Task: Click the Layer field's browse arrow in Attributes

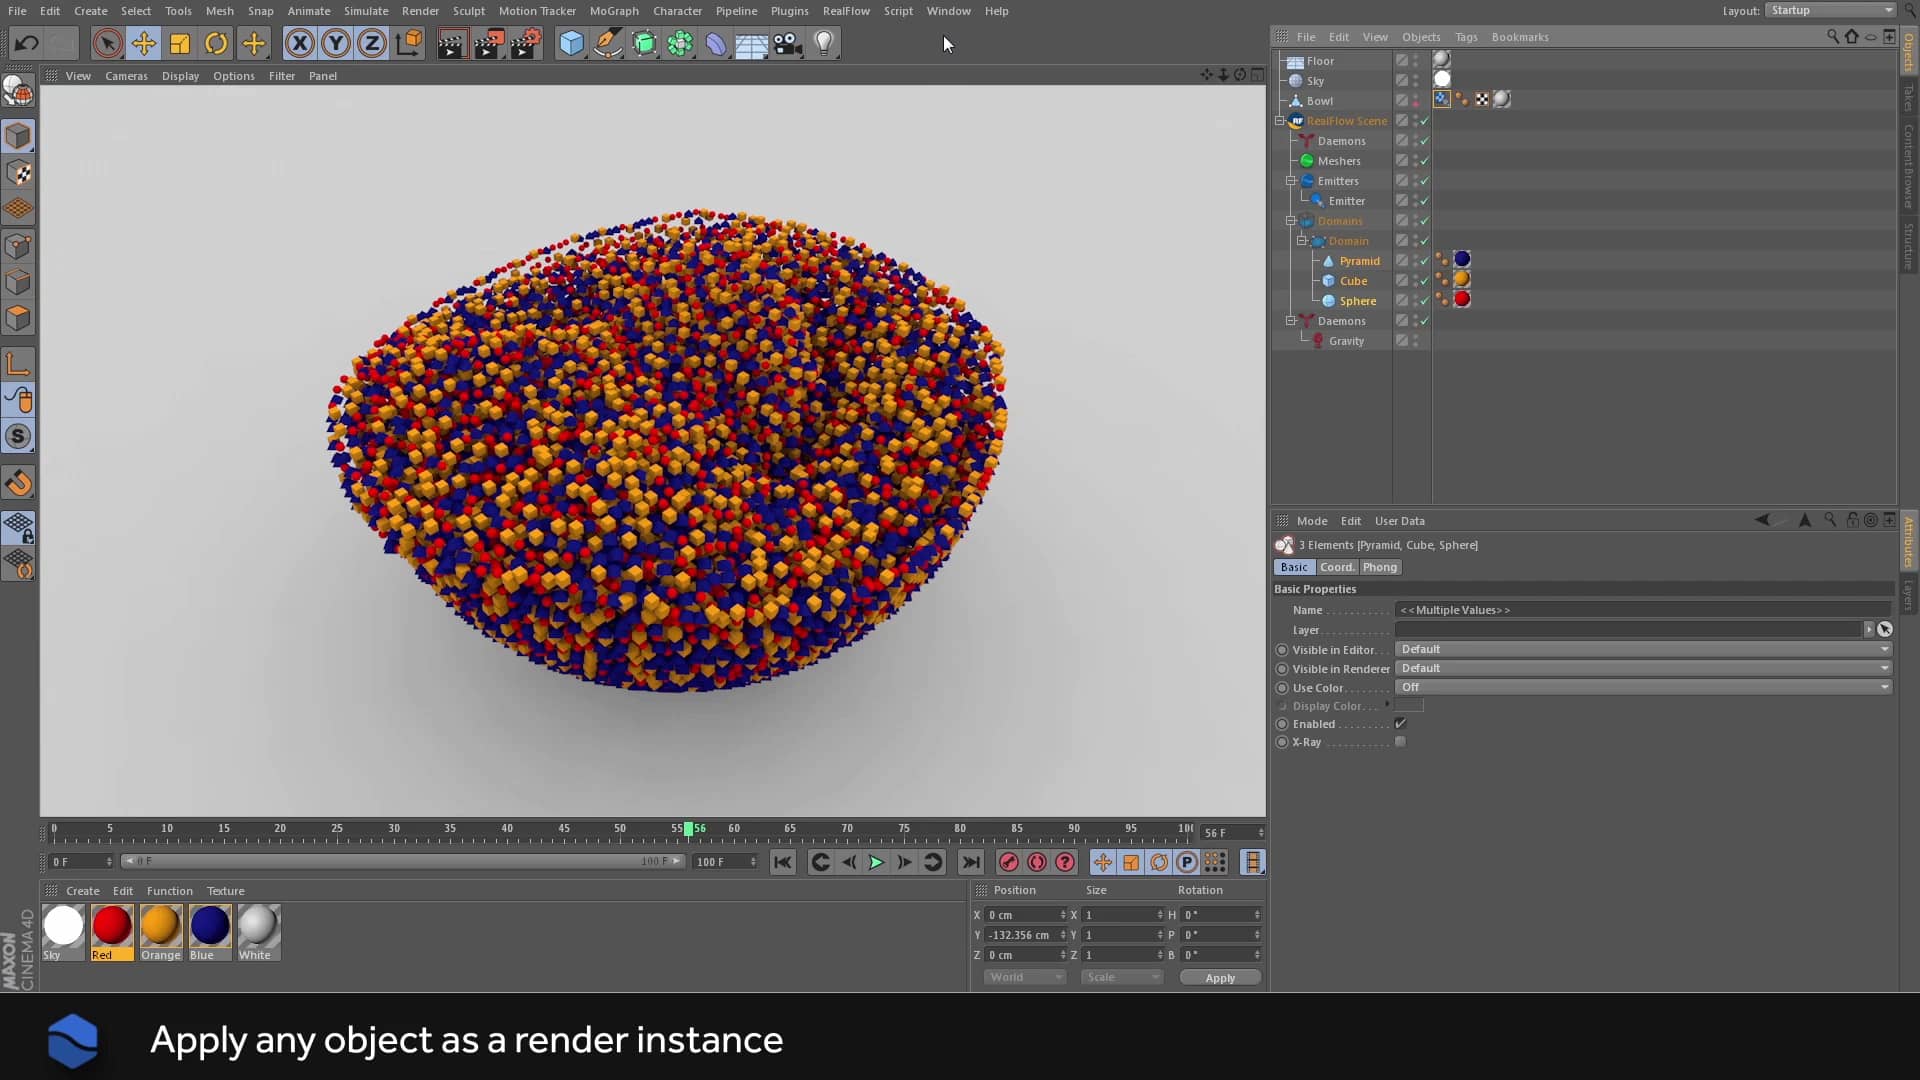Action: tap(1871, 629)
